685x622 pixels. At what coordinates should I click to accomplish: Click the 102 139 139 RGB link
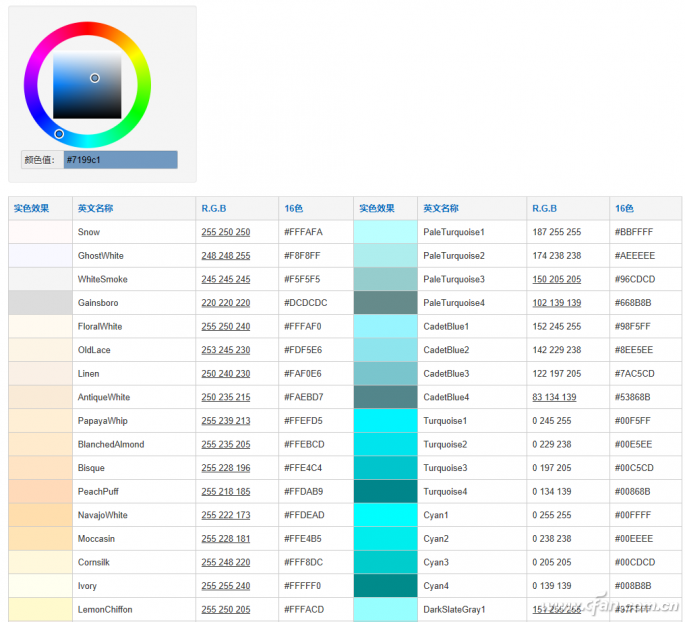point(556,303)
